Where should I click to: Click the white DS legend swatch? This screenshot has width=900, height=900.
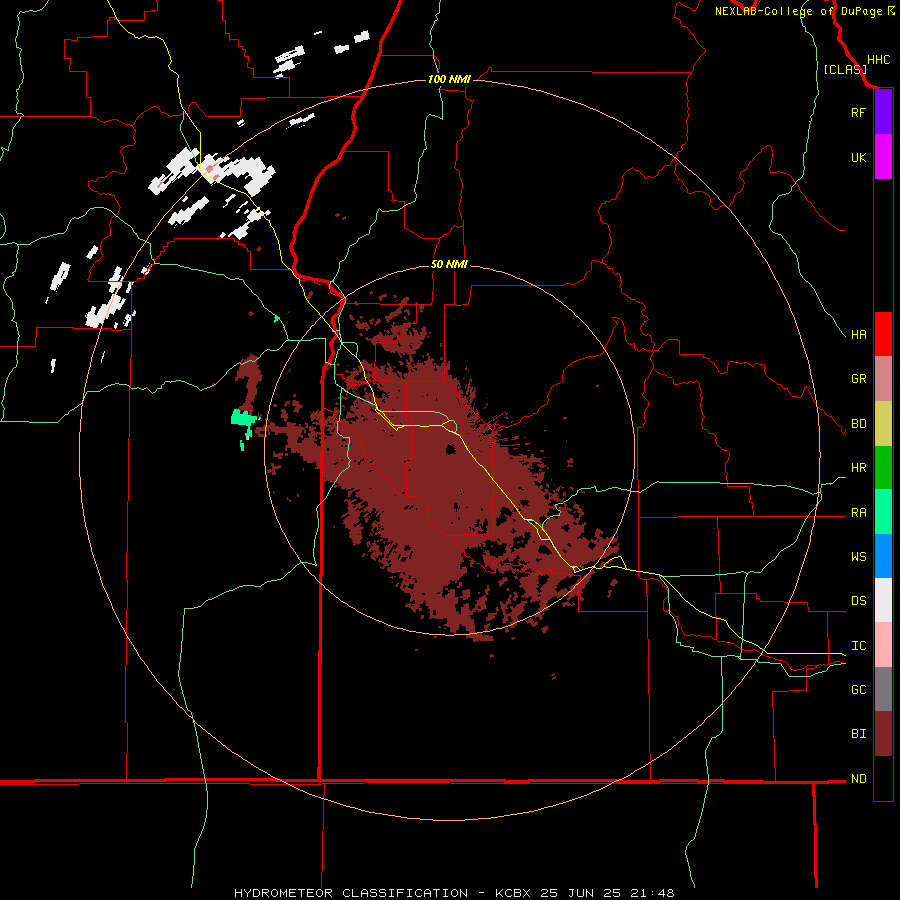click(x=883, y=600)
